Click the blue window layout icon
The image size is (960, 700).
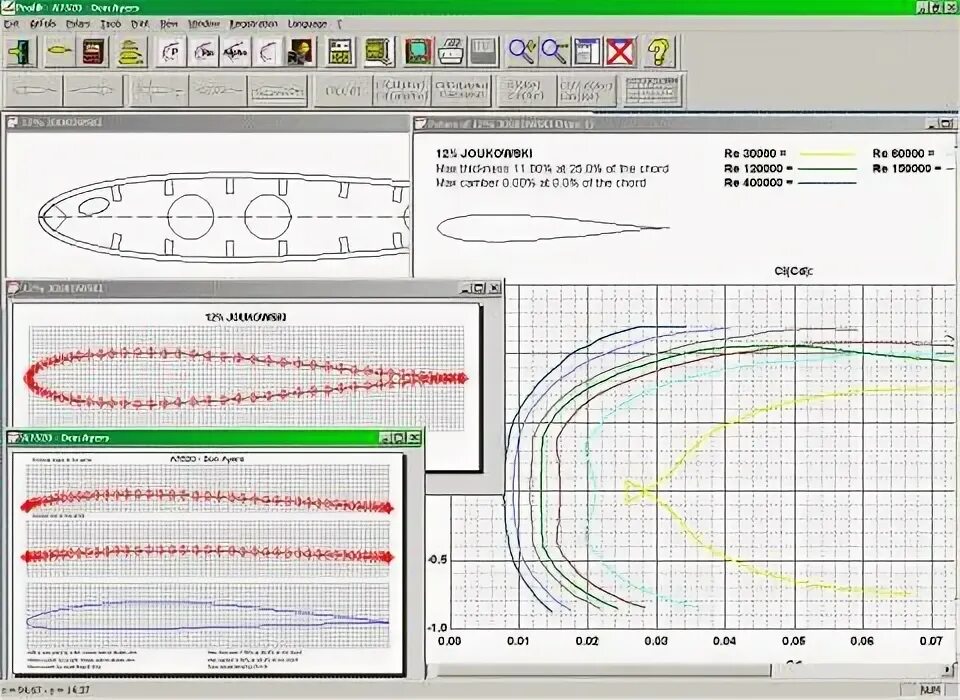[x=587, y=51]
